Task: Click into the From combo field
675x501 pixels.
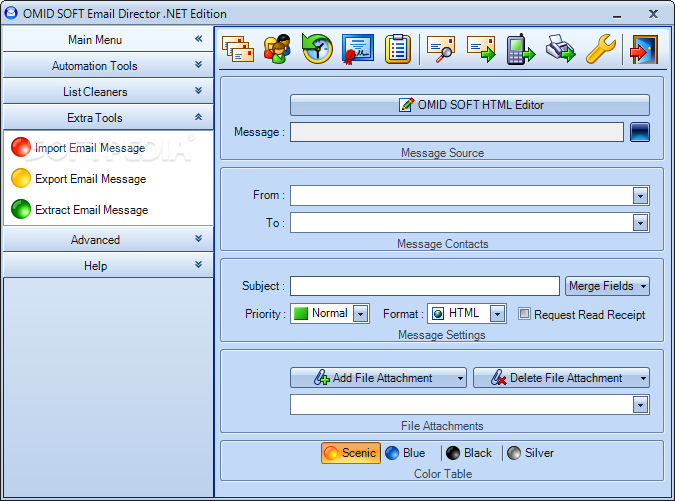Action: 461,196
